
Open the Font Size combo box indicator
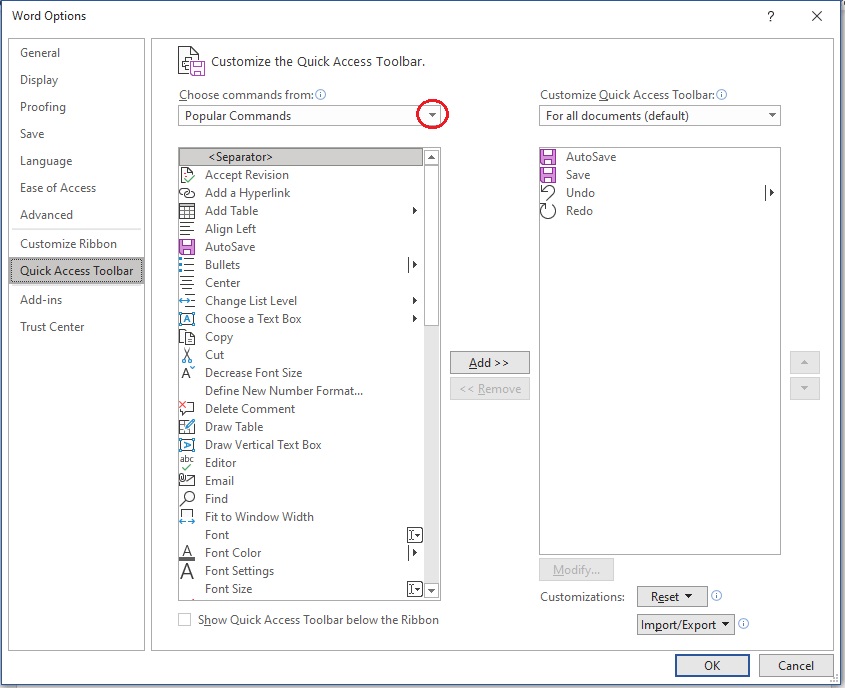point(414,589)
